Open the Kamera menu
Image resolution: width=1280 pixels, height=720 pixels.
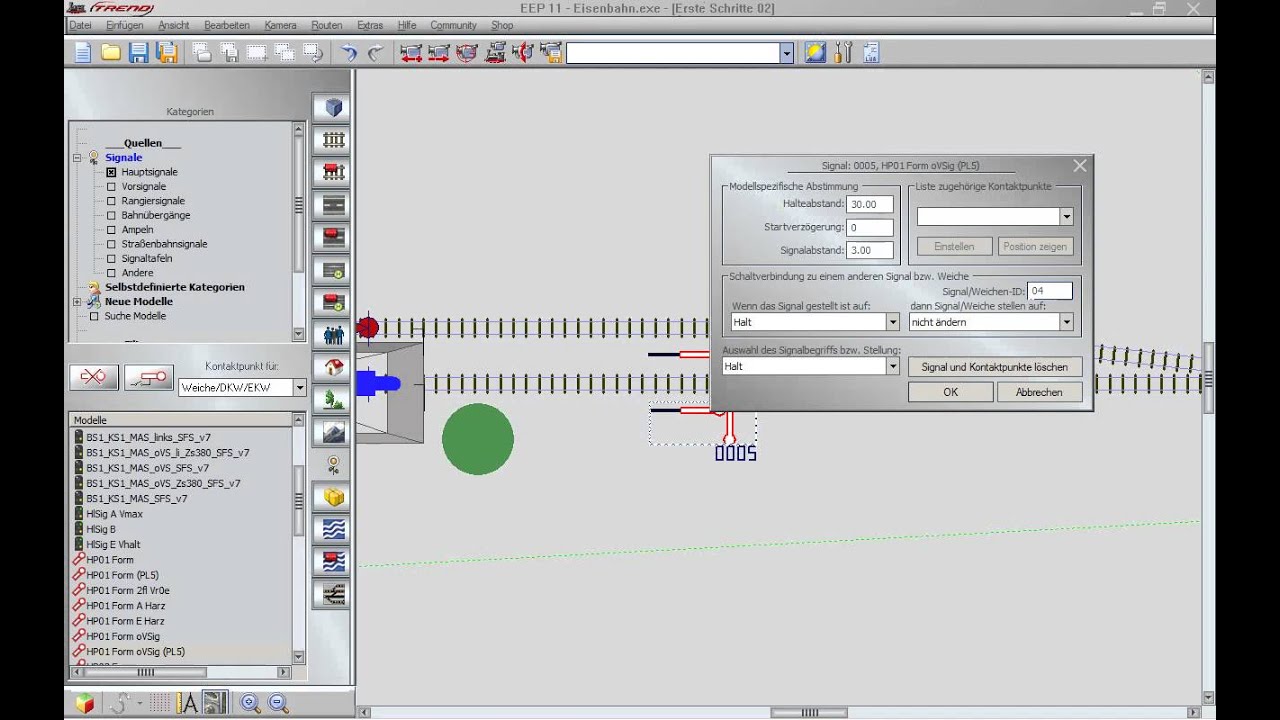[280, 25]
